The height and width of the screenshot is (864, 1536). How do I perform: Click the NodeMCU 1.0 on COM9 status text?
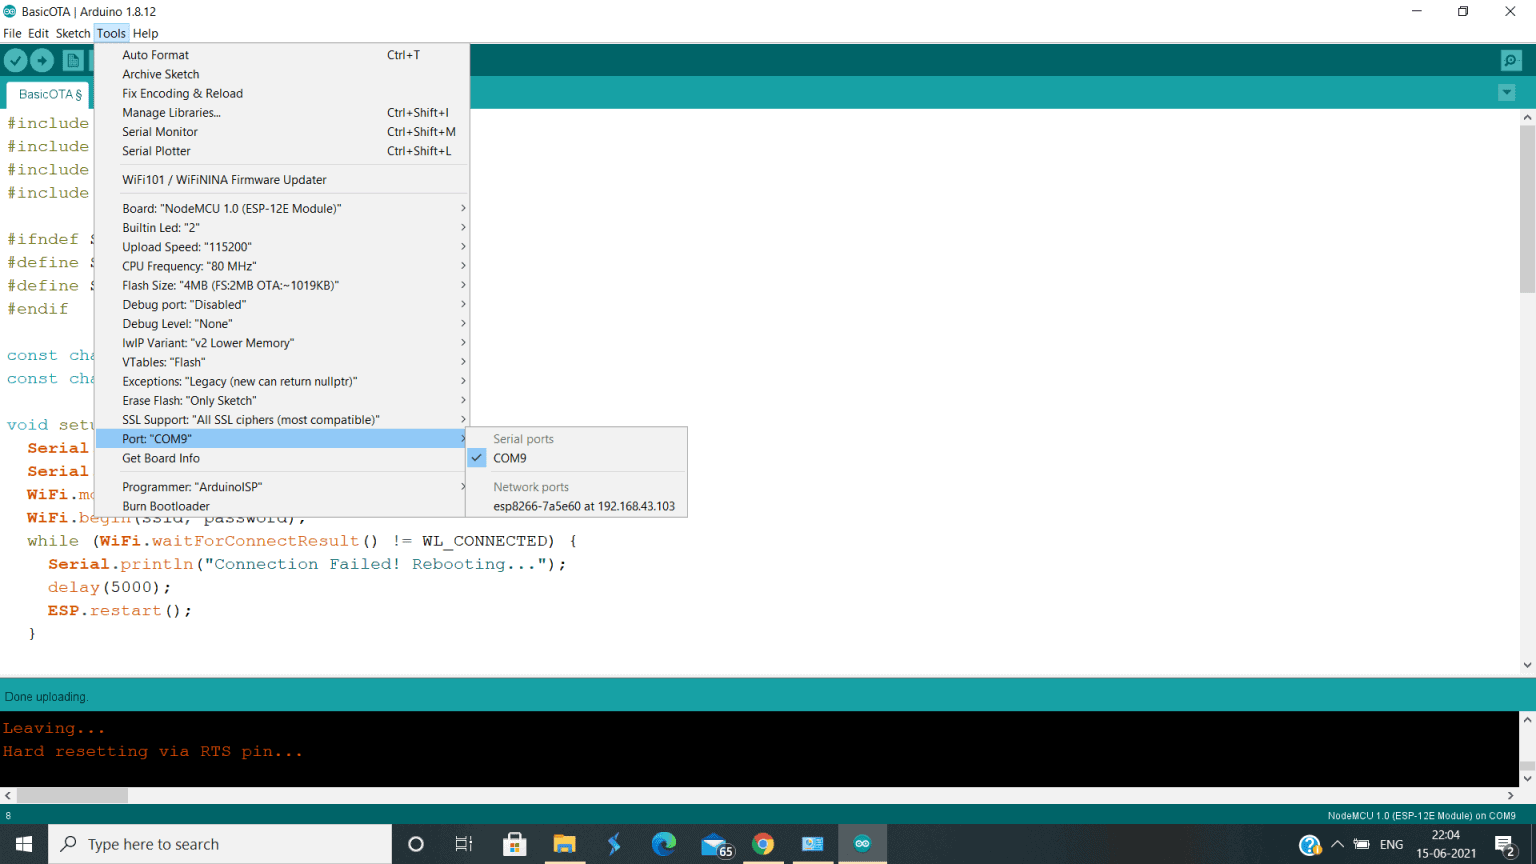(x=1421, y=816)
